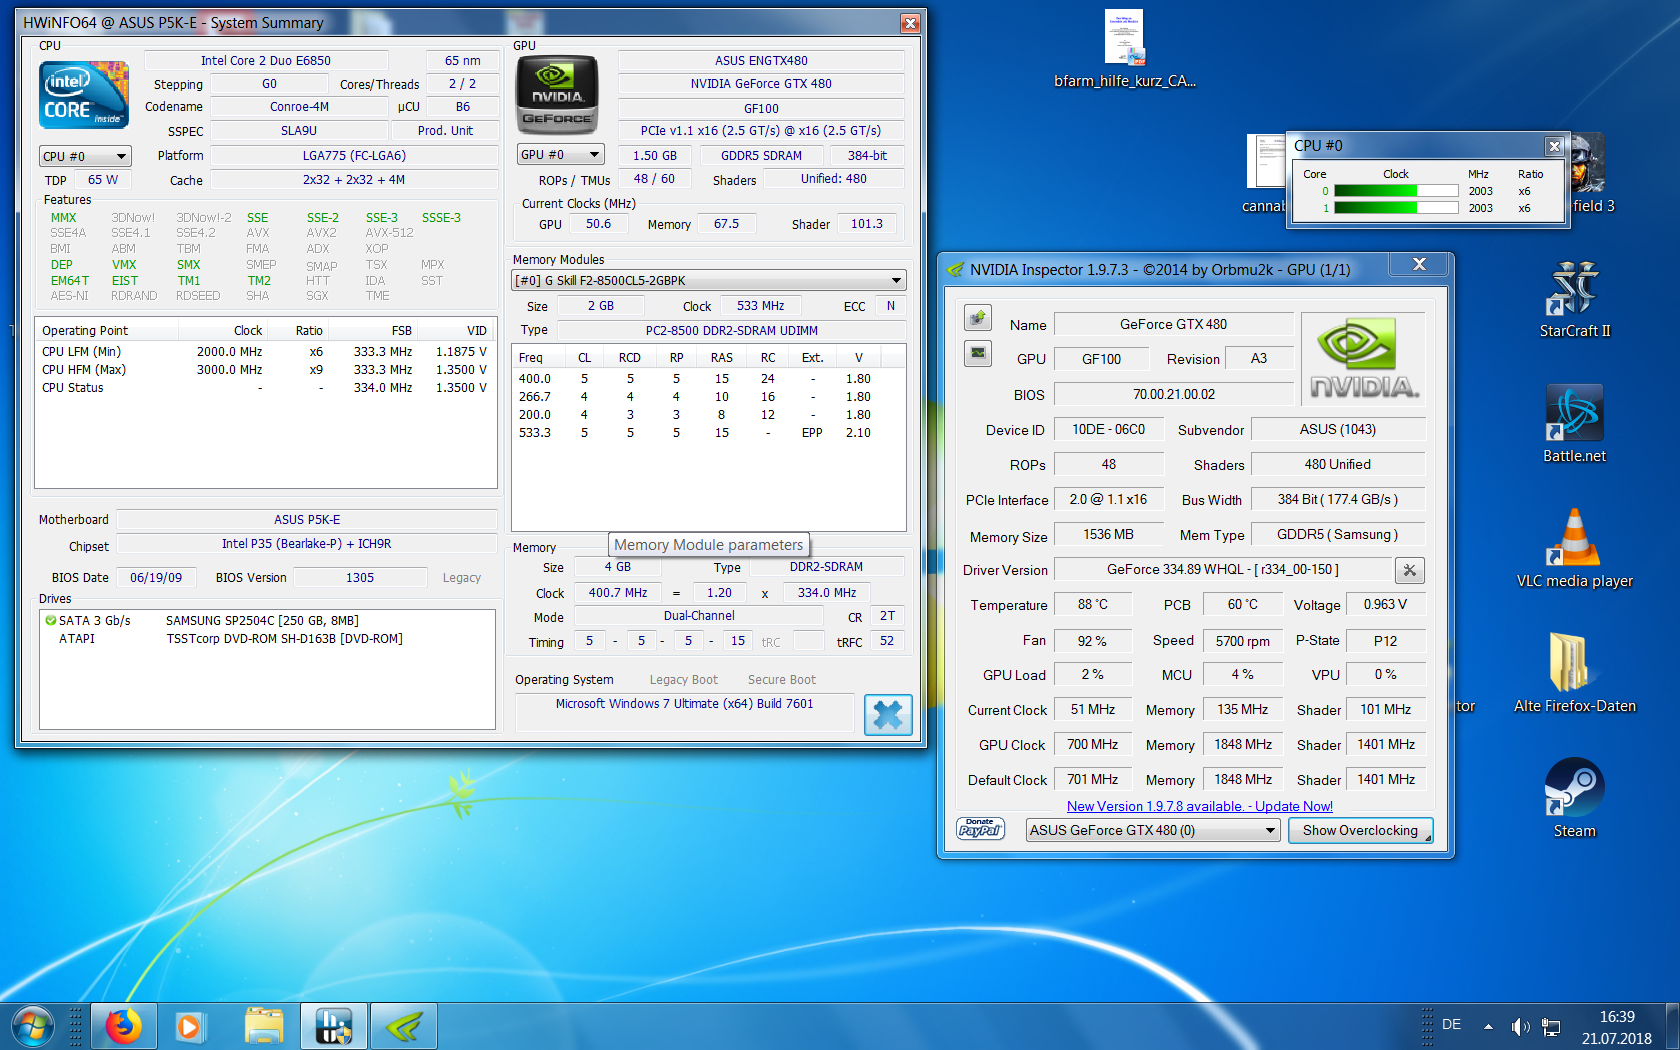Click the 88 °C temperature value
The image size is (1680, 1050).
click(x=1093, y=605)
